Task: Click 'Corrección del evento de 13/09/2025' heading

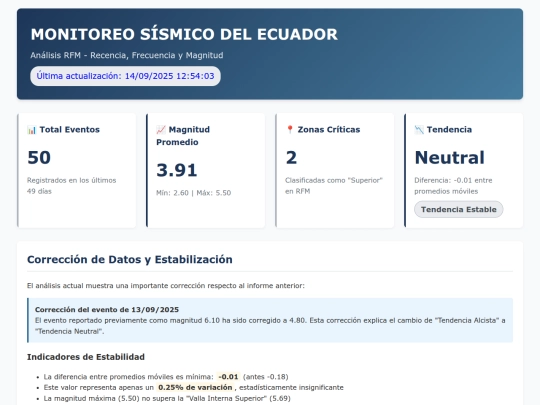Action: tap(107, 310)
